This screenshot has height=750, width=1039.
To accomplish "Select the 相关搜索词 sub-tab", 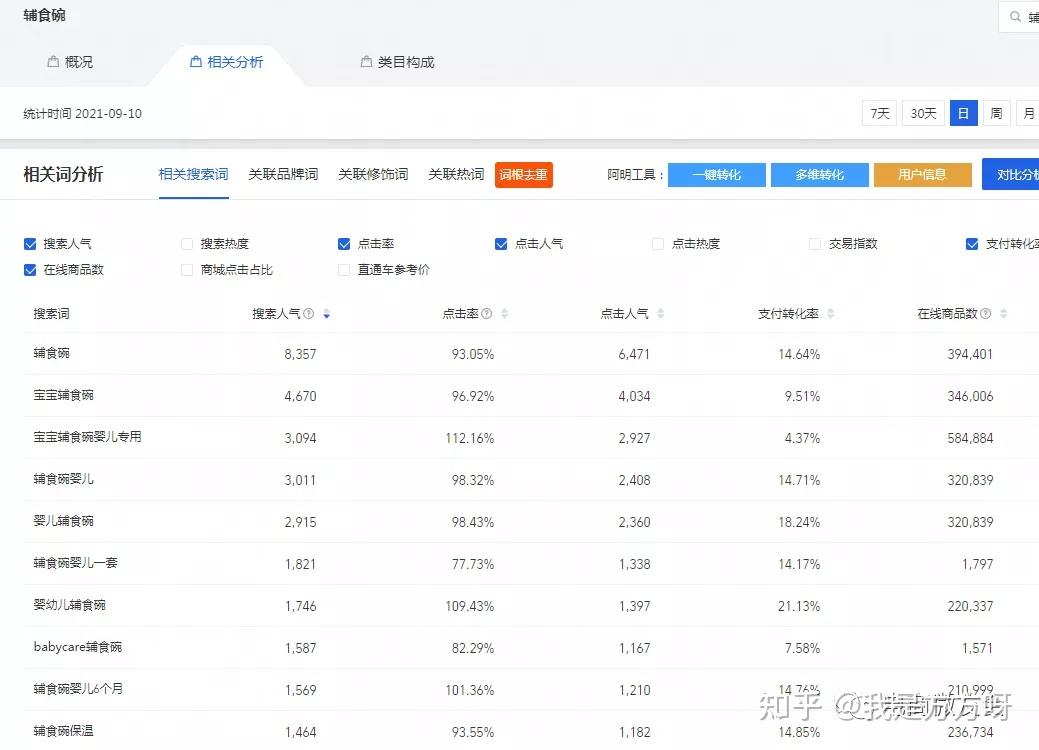I will pos(193,174).
